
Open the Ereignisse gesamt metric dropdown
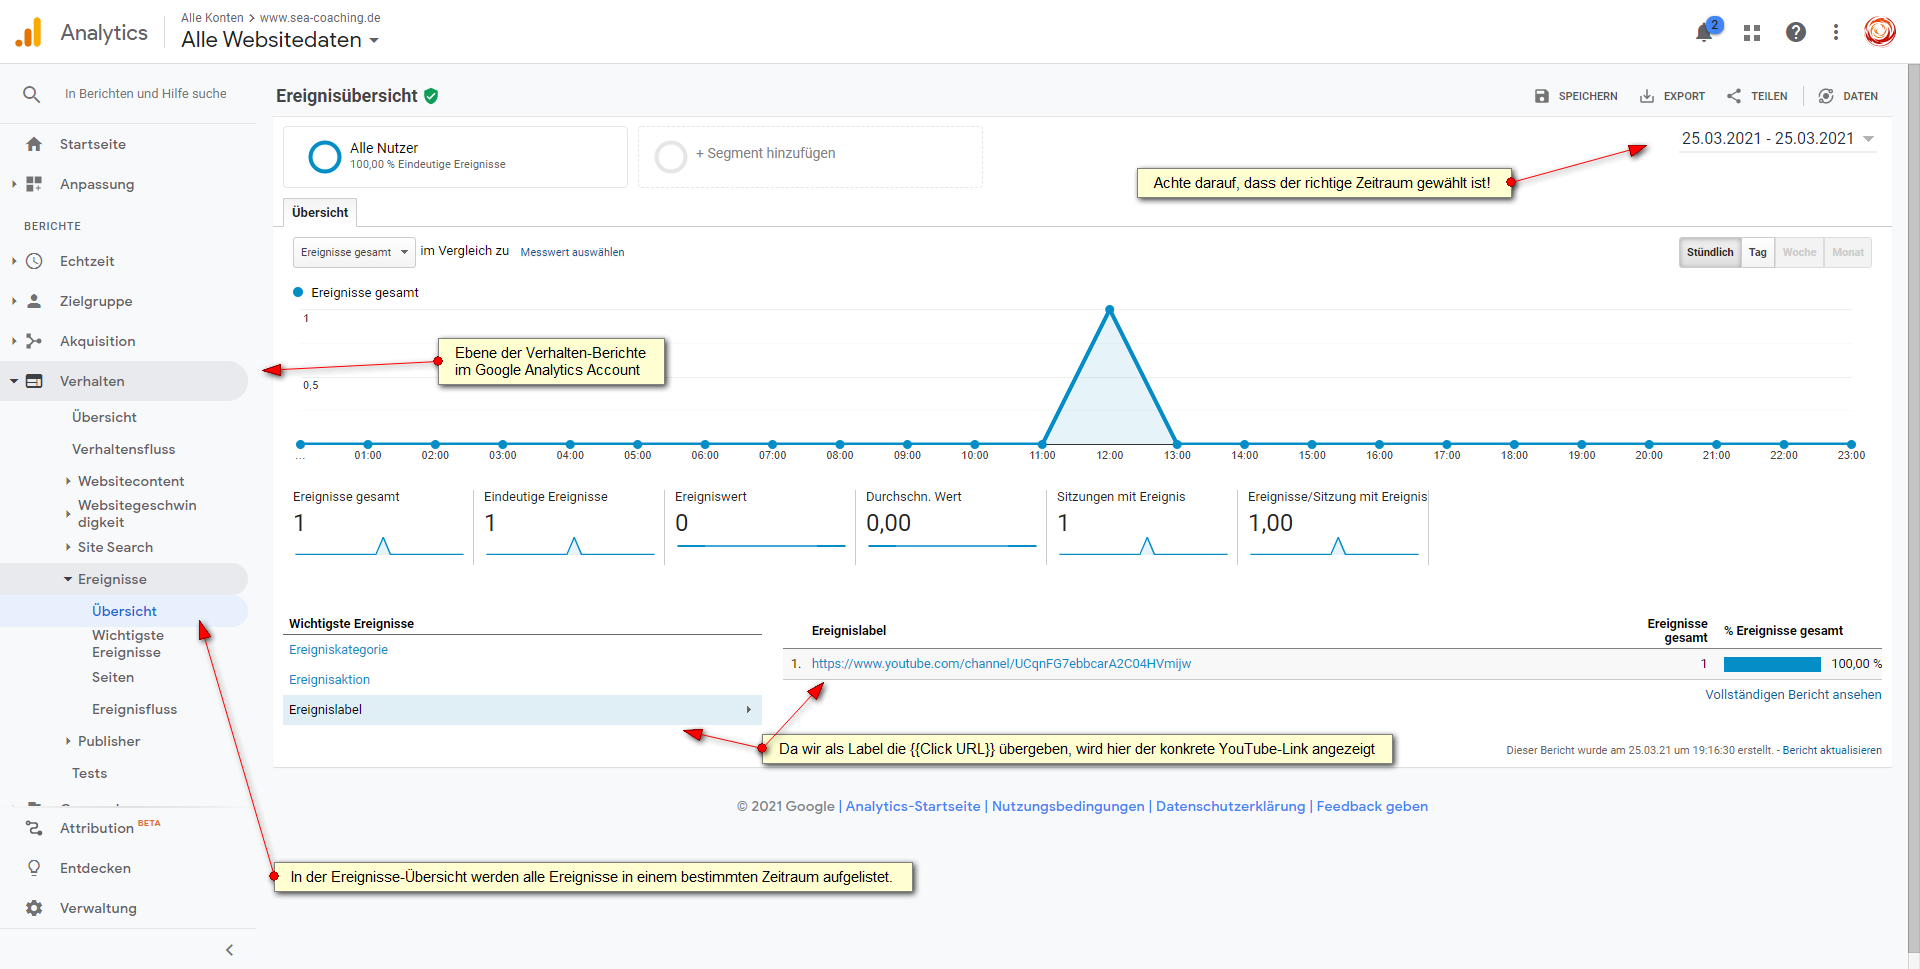(354, 252)
